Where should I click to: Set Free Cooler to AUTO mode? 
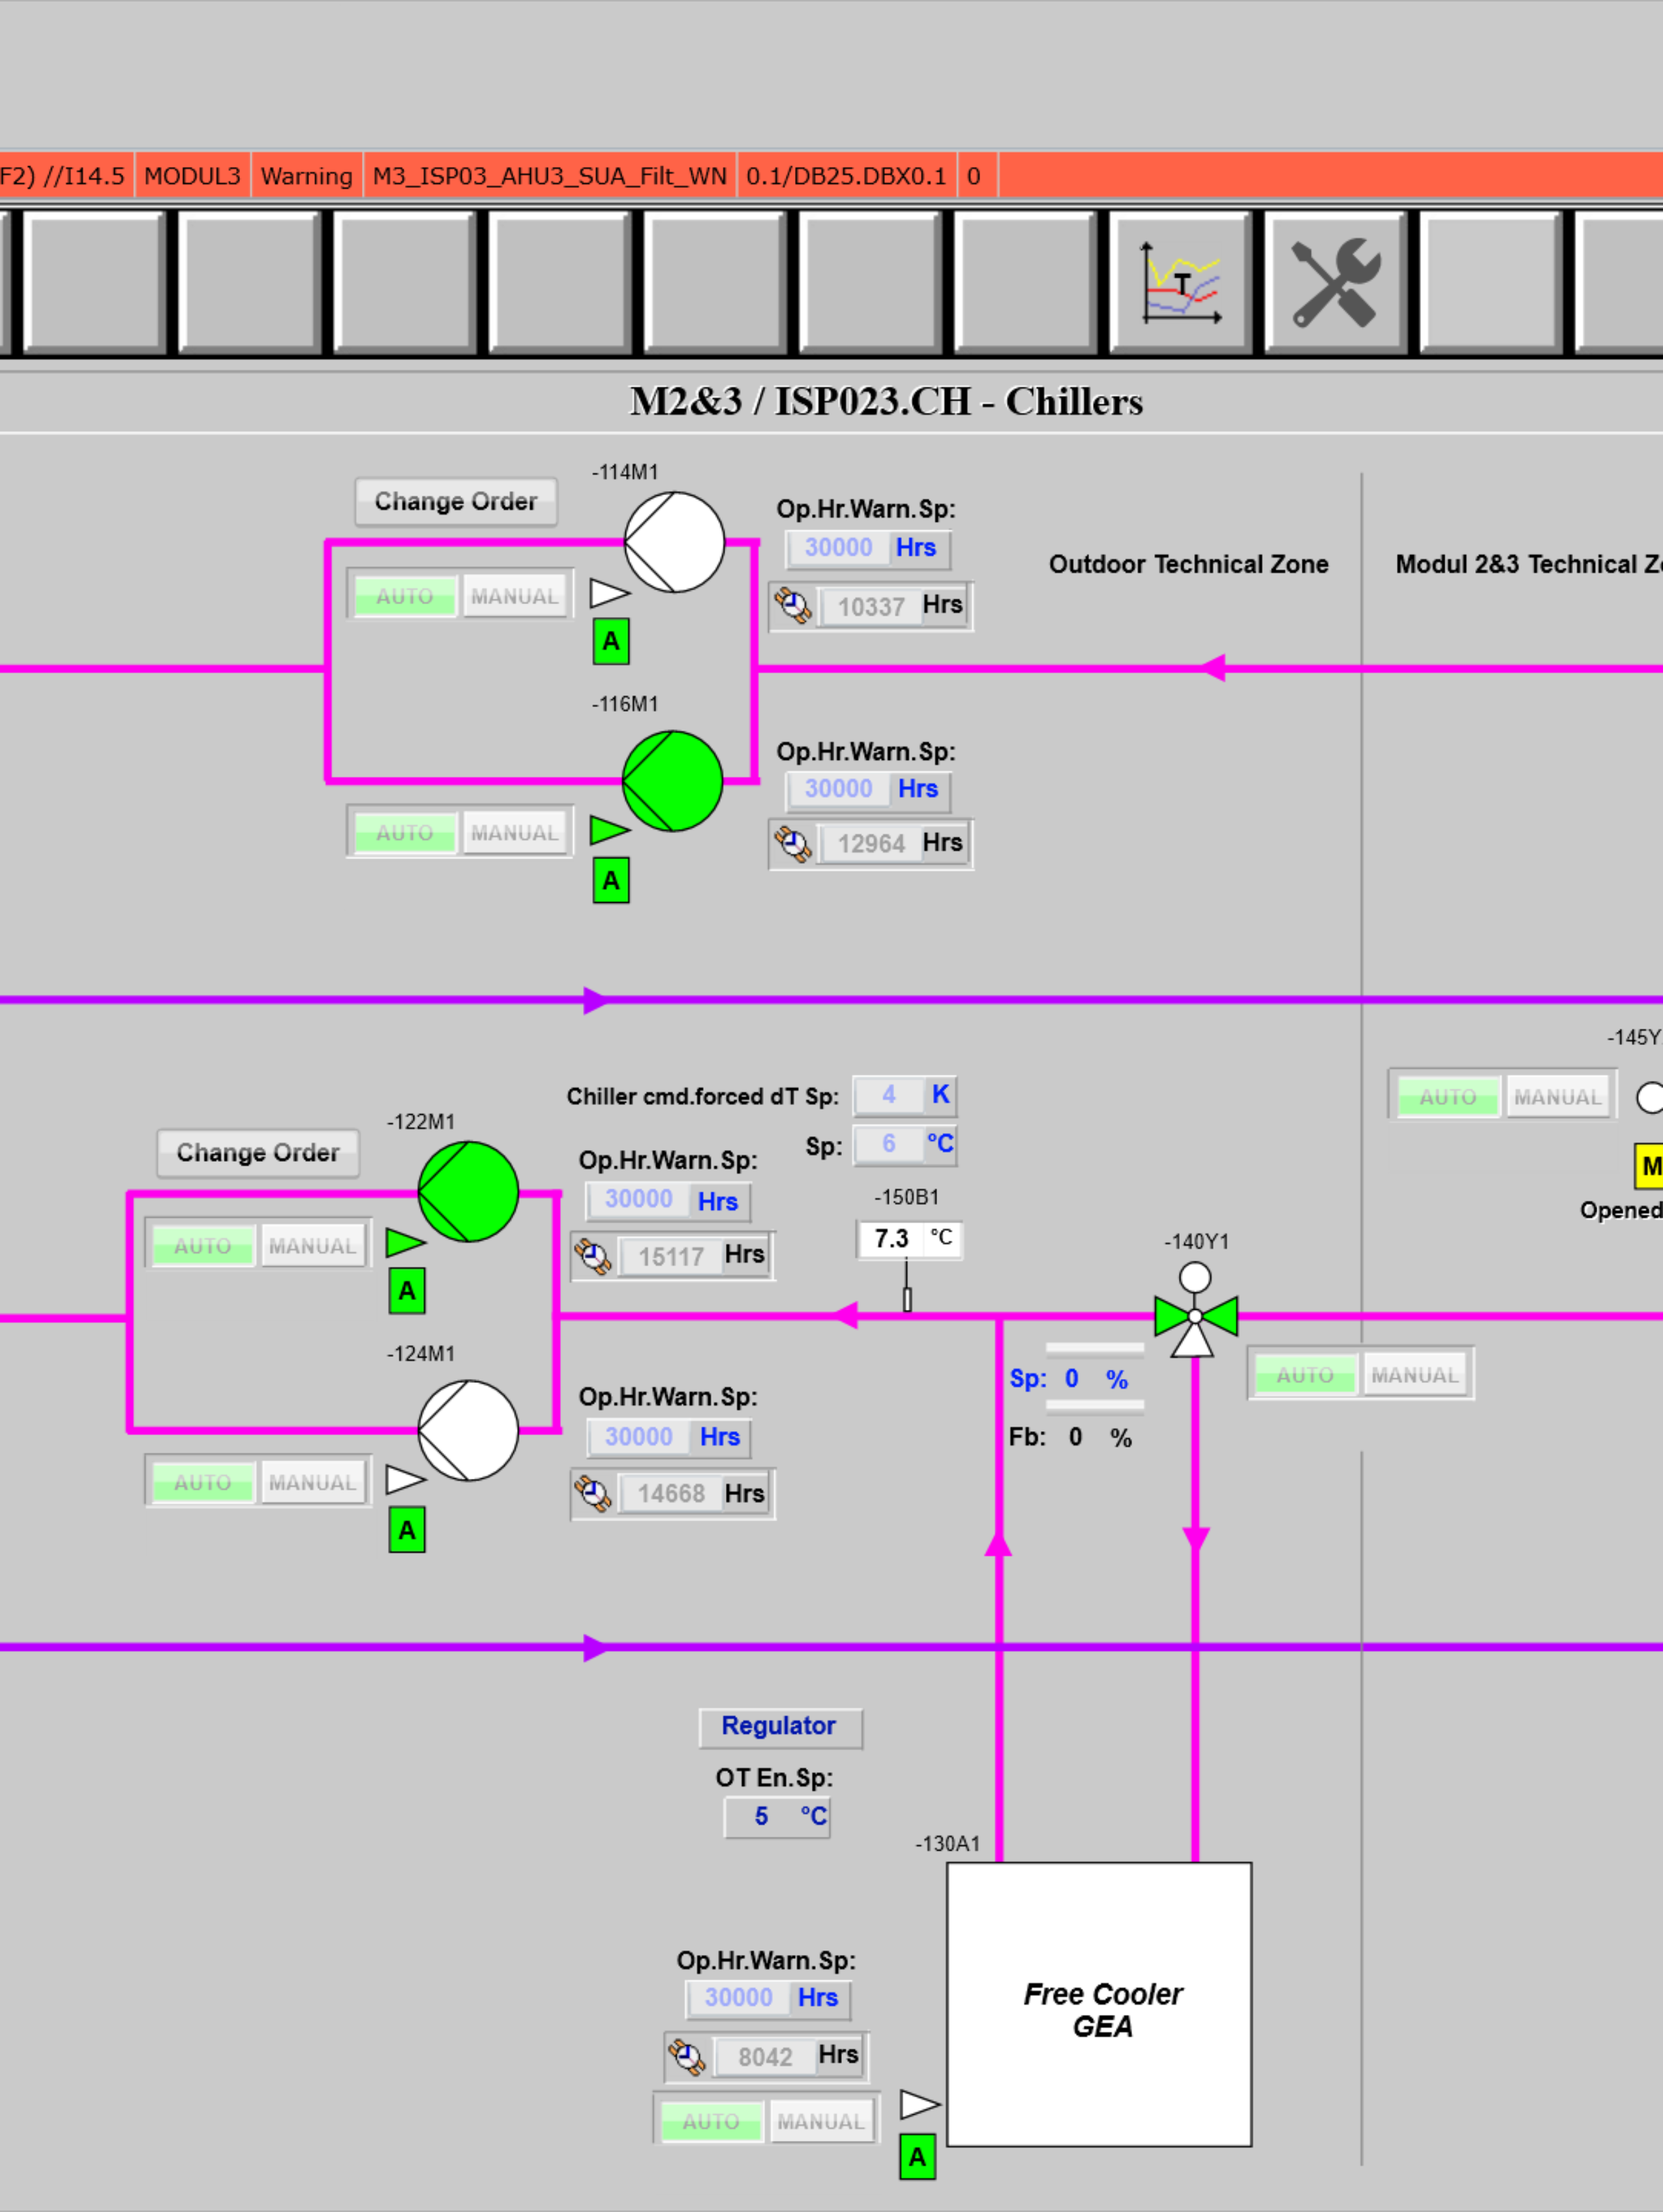[x=711, y=2121]
